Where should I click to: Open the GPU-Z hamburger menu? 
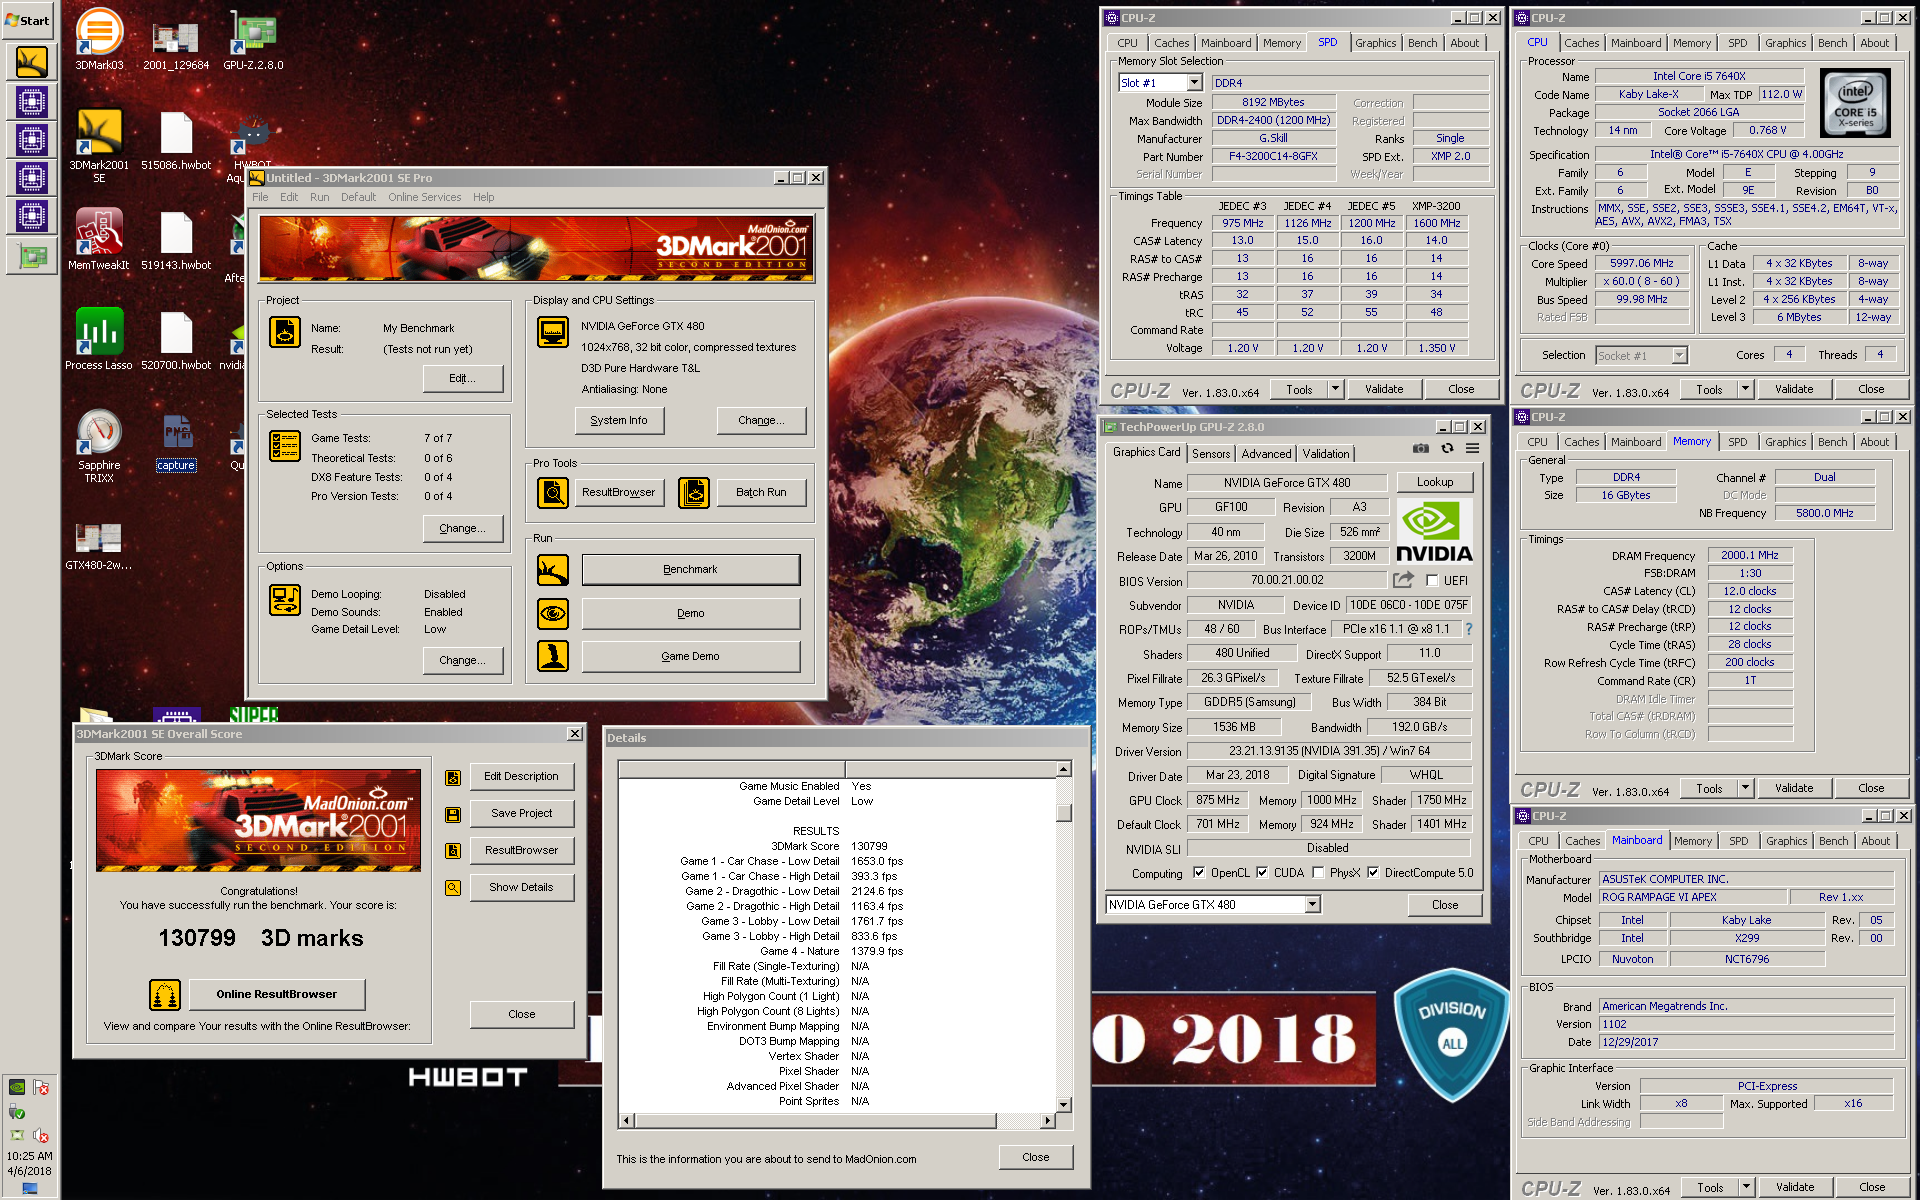pyautogui.click(x=1473, y=449)
